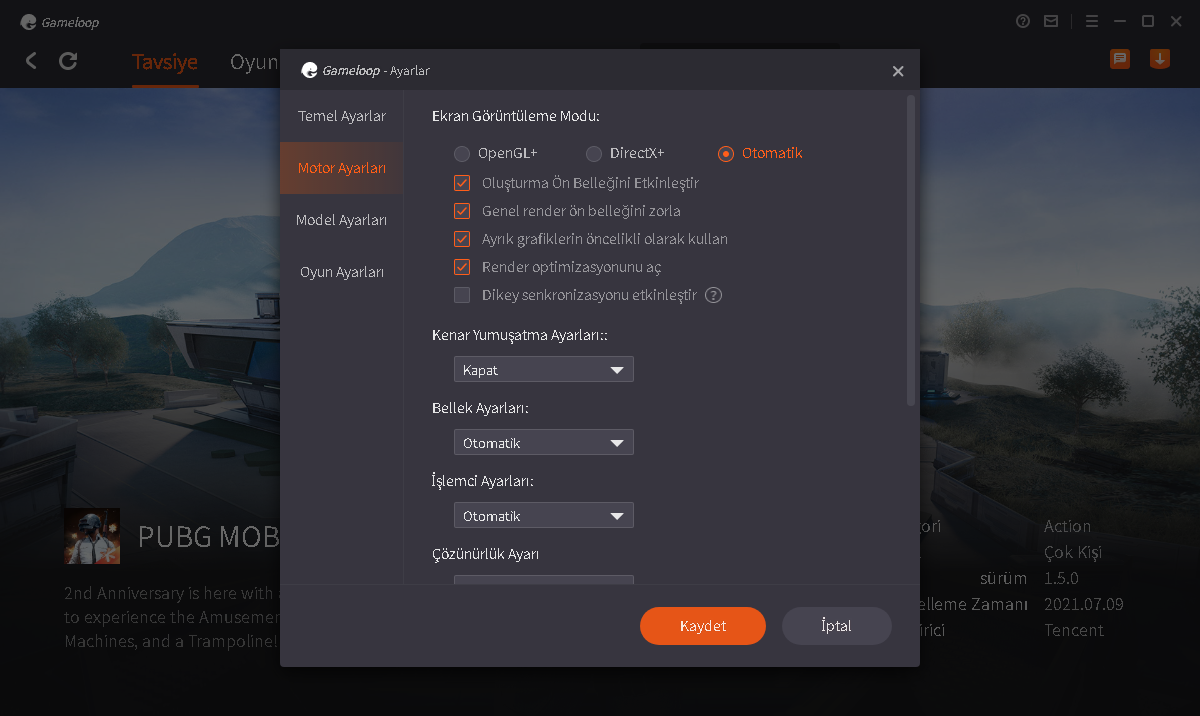Refresh the page with reload icon
Image resolution: width=1200 pixels, height=716 pixels.
[68, 61]
